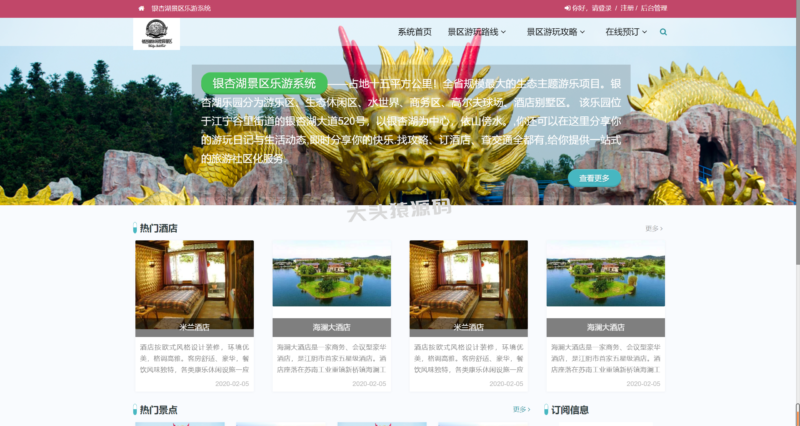Click 更多 link beside 热门景点 heading
800x426 pixels.
coord(521,410)
